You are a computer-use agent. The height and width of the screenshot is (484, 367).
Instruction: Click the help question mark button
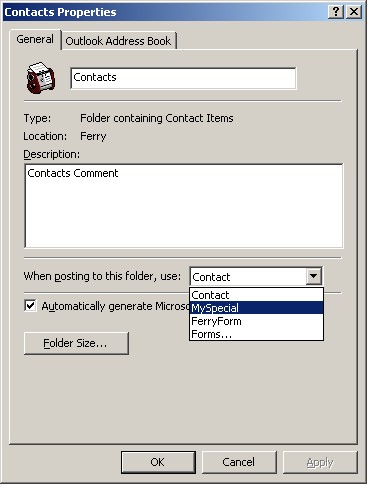click(336, 12)
